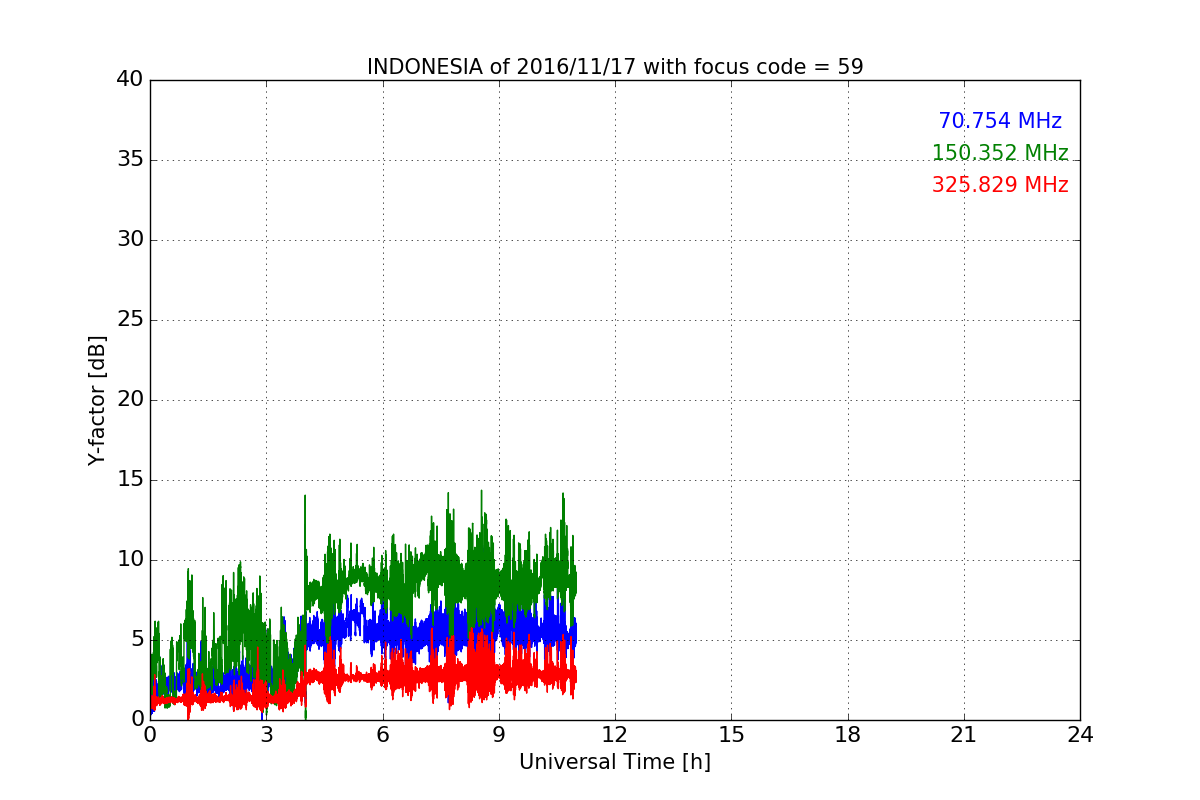The image size is (1200, 800).
Task: Click the plot title mentioning INDONESIA
Action: (x=615, y=67)
